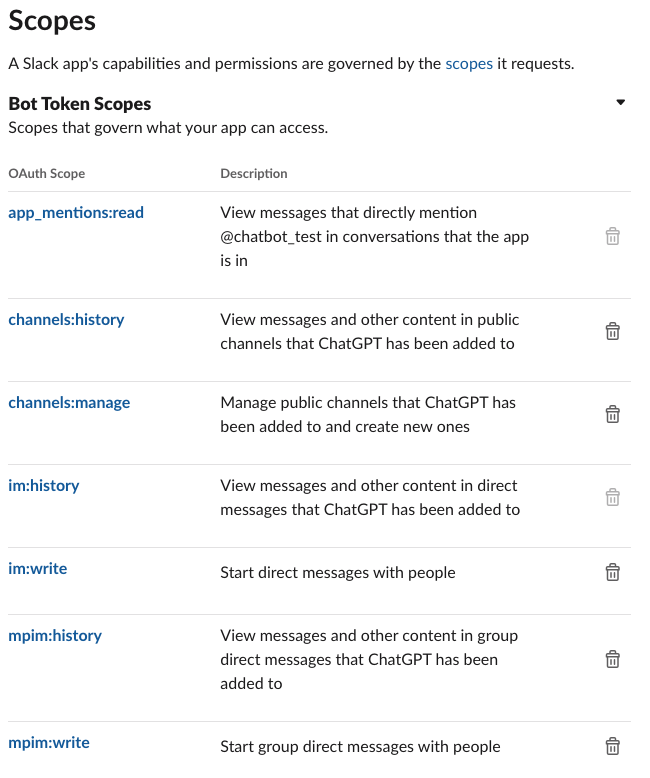Click the OAuth Scope column header
Viewport: 650px width, 778px height.
coord(47,173)
